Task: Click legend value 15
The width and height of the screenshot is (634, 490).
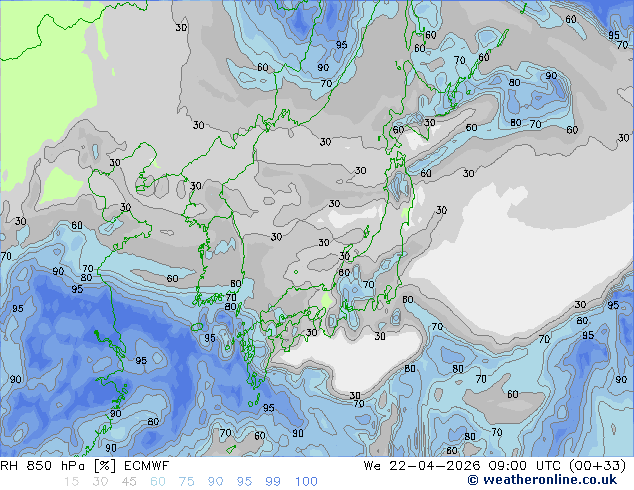Action: 71,482
